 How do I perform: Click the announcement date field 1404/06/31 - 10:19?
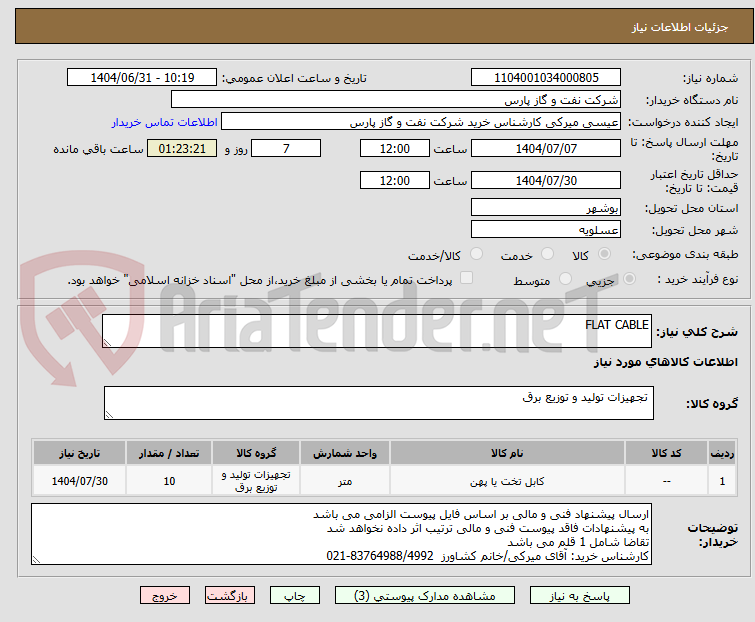coord(142,78)
